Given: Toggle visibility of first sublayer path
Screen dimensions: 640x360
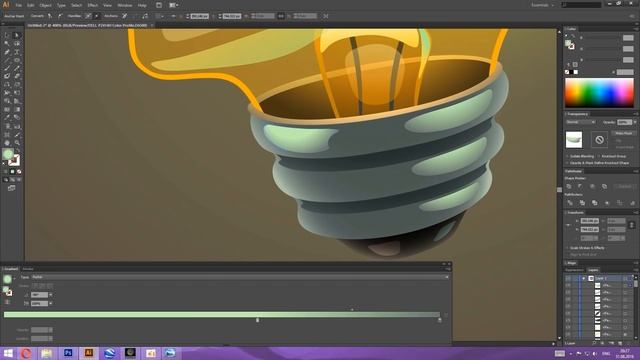Looking at the screenshot, I should tap(568, 285).
